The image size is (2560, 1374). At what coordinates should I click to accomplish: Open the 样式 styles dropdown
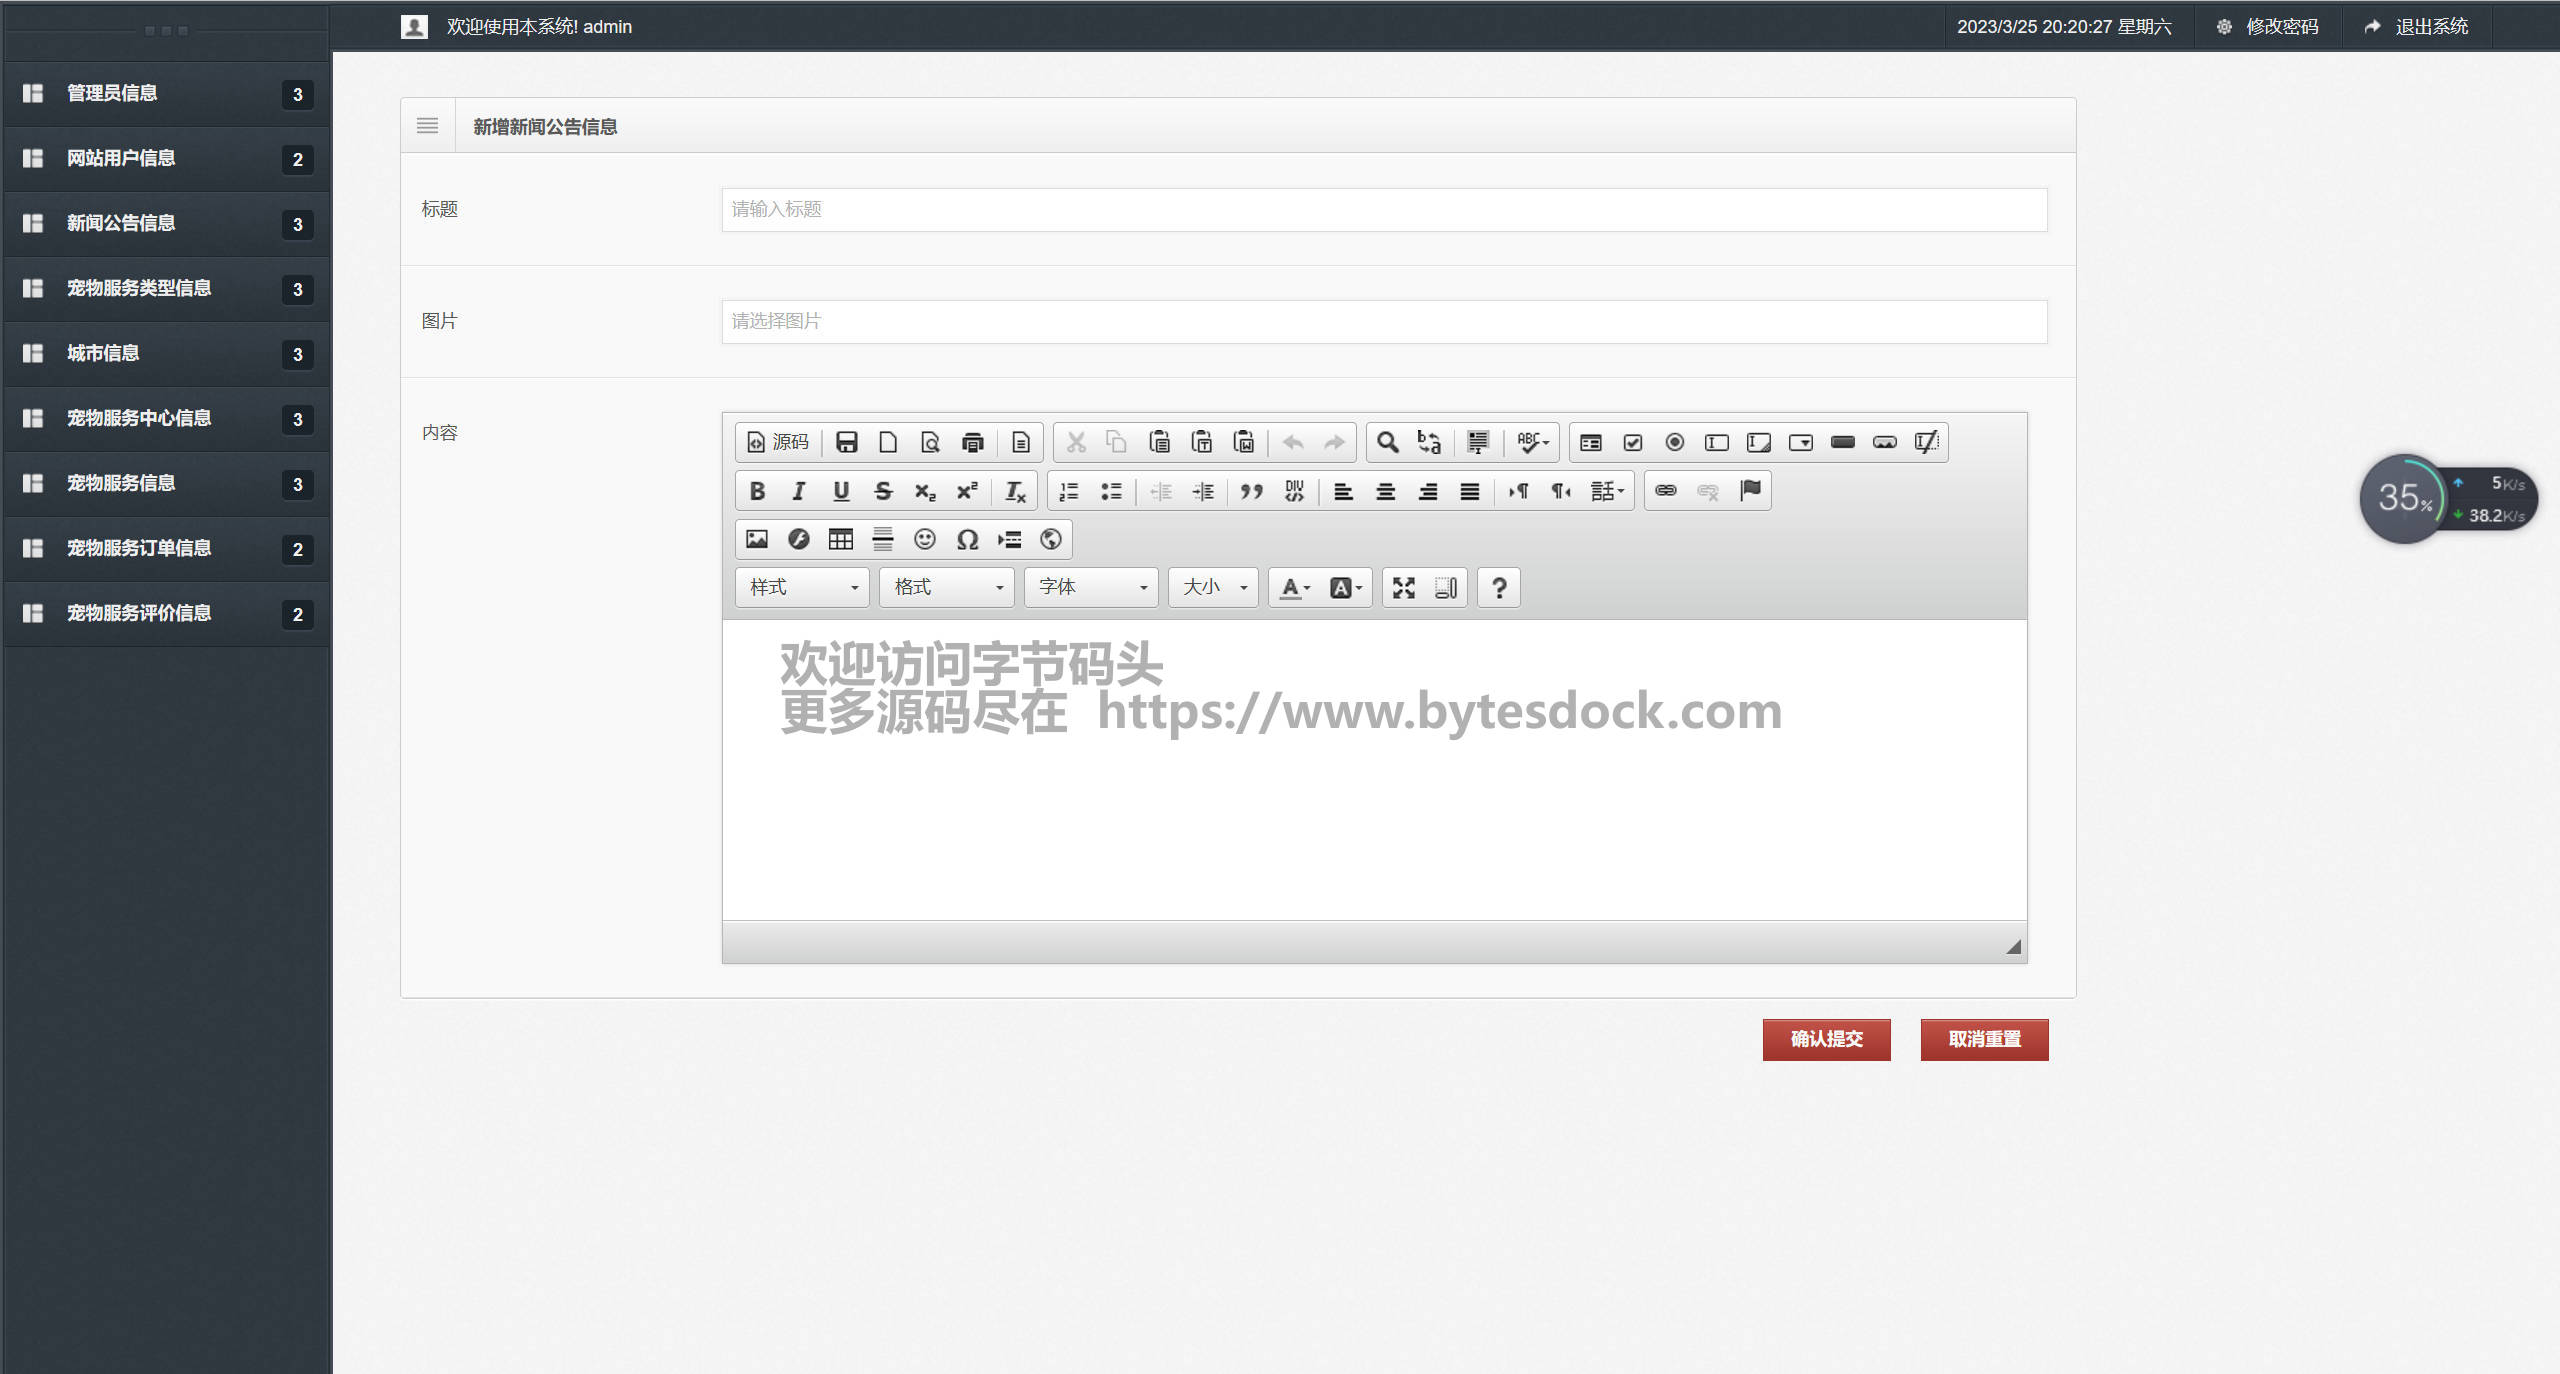click(803, 588)
